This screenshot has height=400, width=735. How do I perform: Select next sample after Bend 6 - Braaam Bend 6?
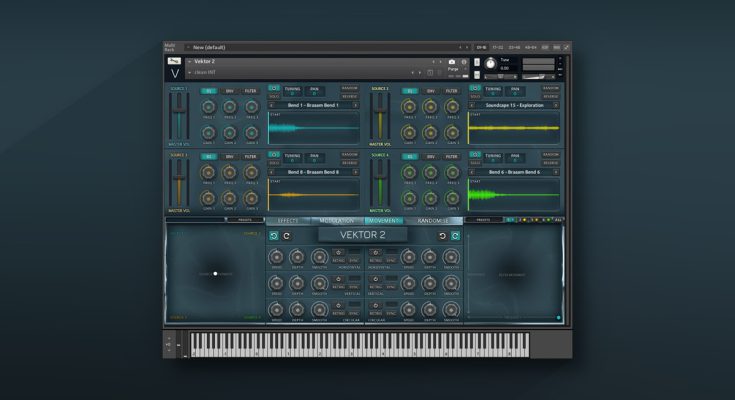coord(556,172)
